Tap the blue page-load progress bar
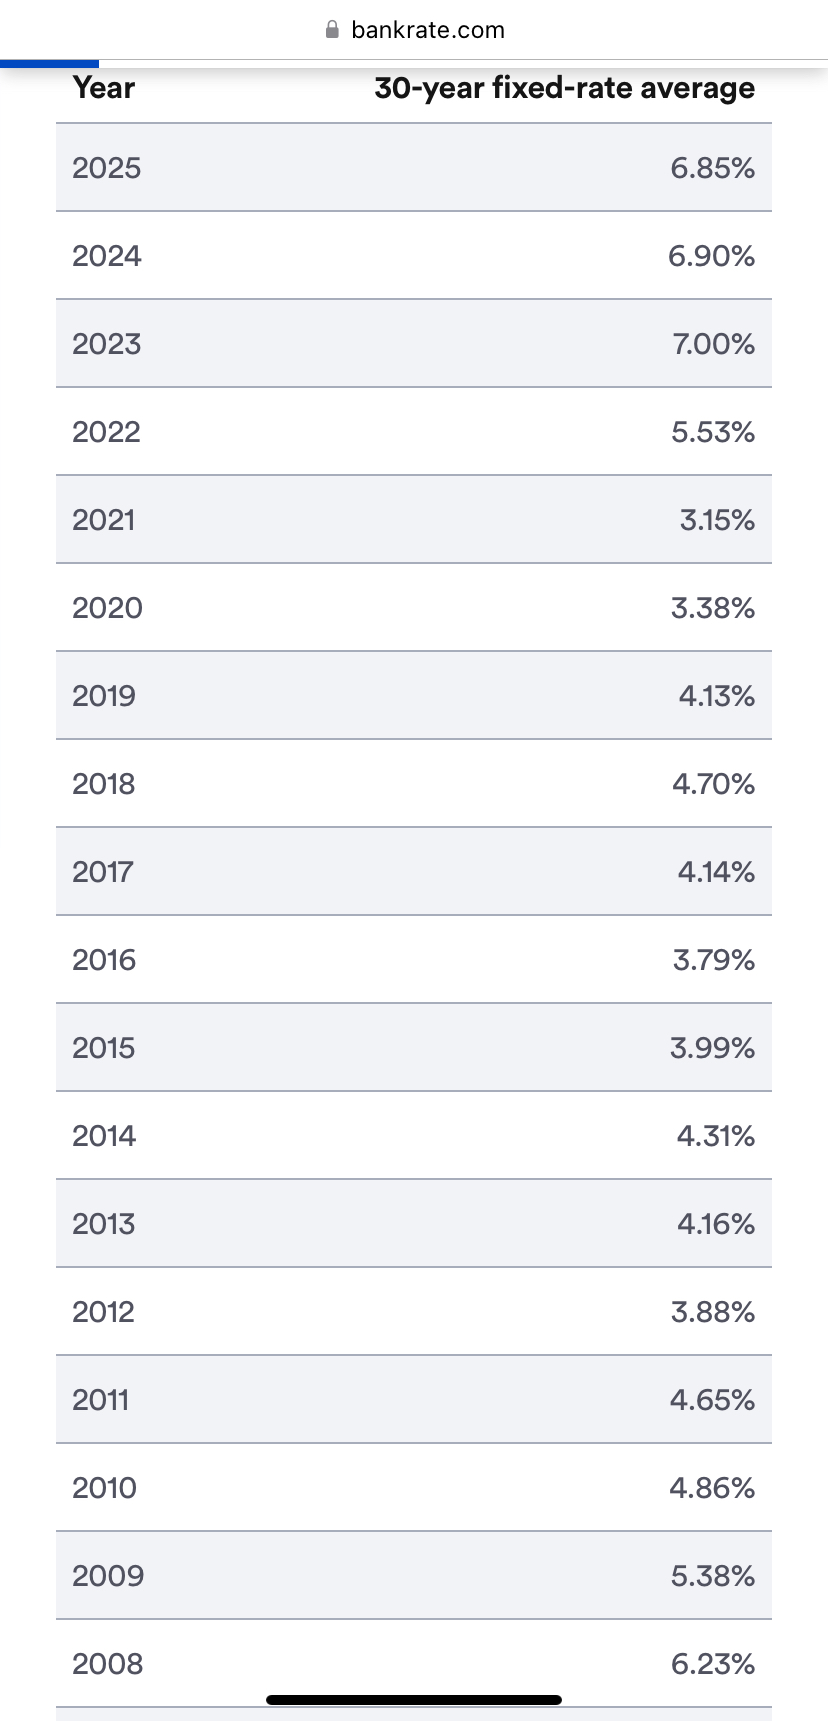 point(49,63)
